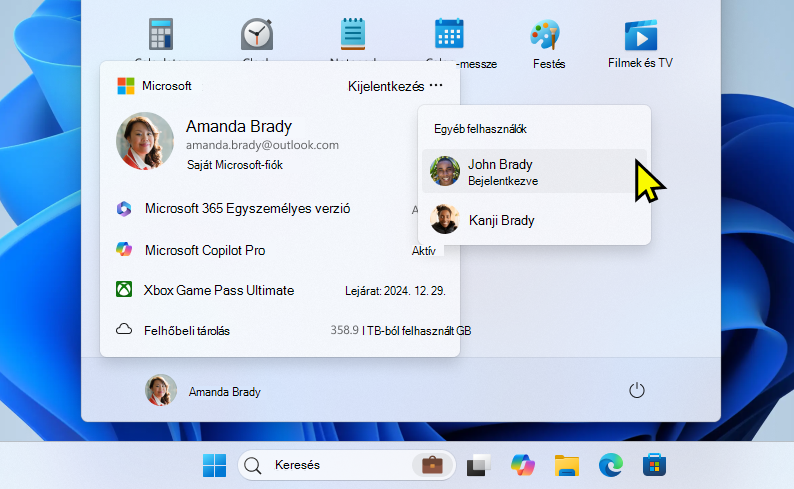Open Saját Microsoft-fiók link
The height and width of the screenshot is (489, 794).
pyautogui.click(x=235, y=165)
